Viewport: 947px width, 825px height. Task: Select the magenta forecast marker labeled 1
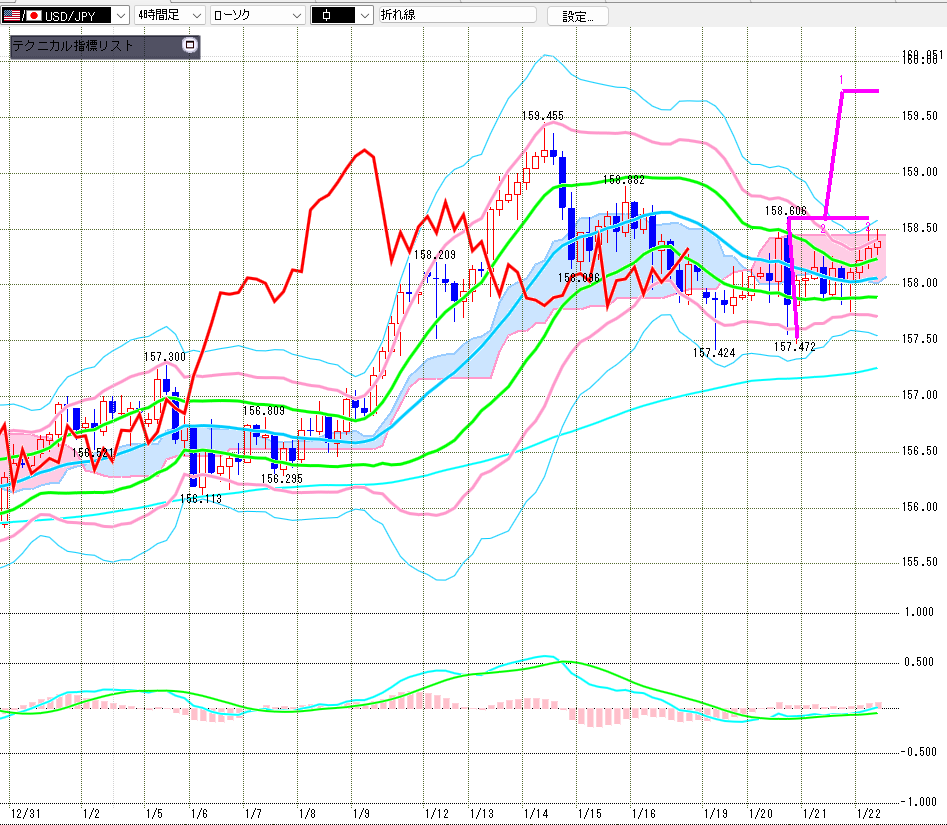click(842, 79)
